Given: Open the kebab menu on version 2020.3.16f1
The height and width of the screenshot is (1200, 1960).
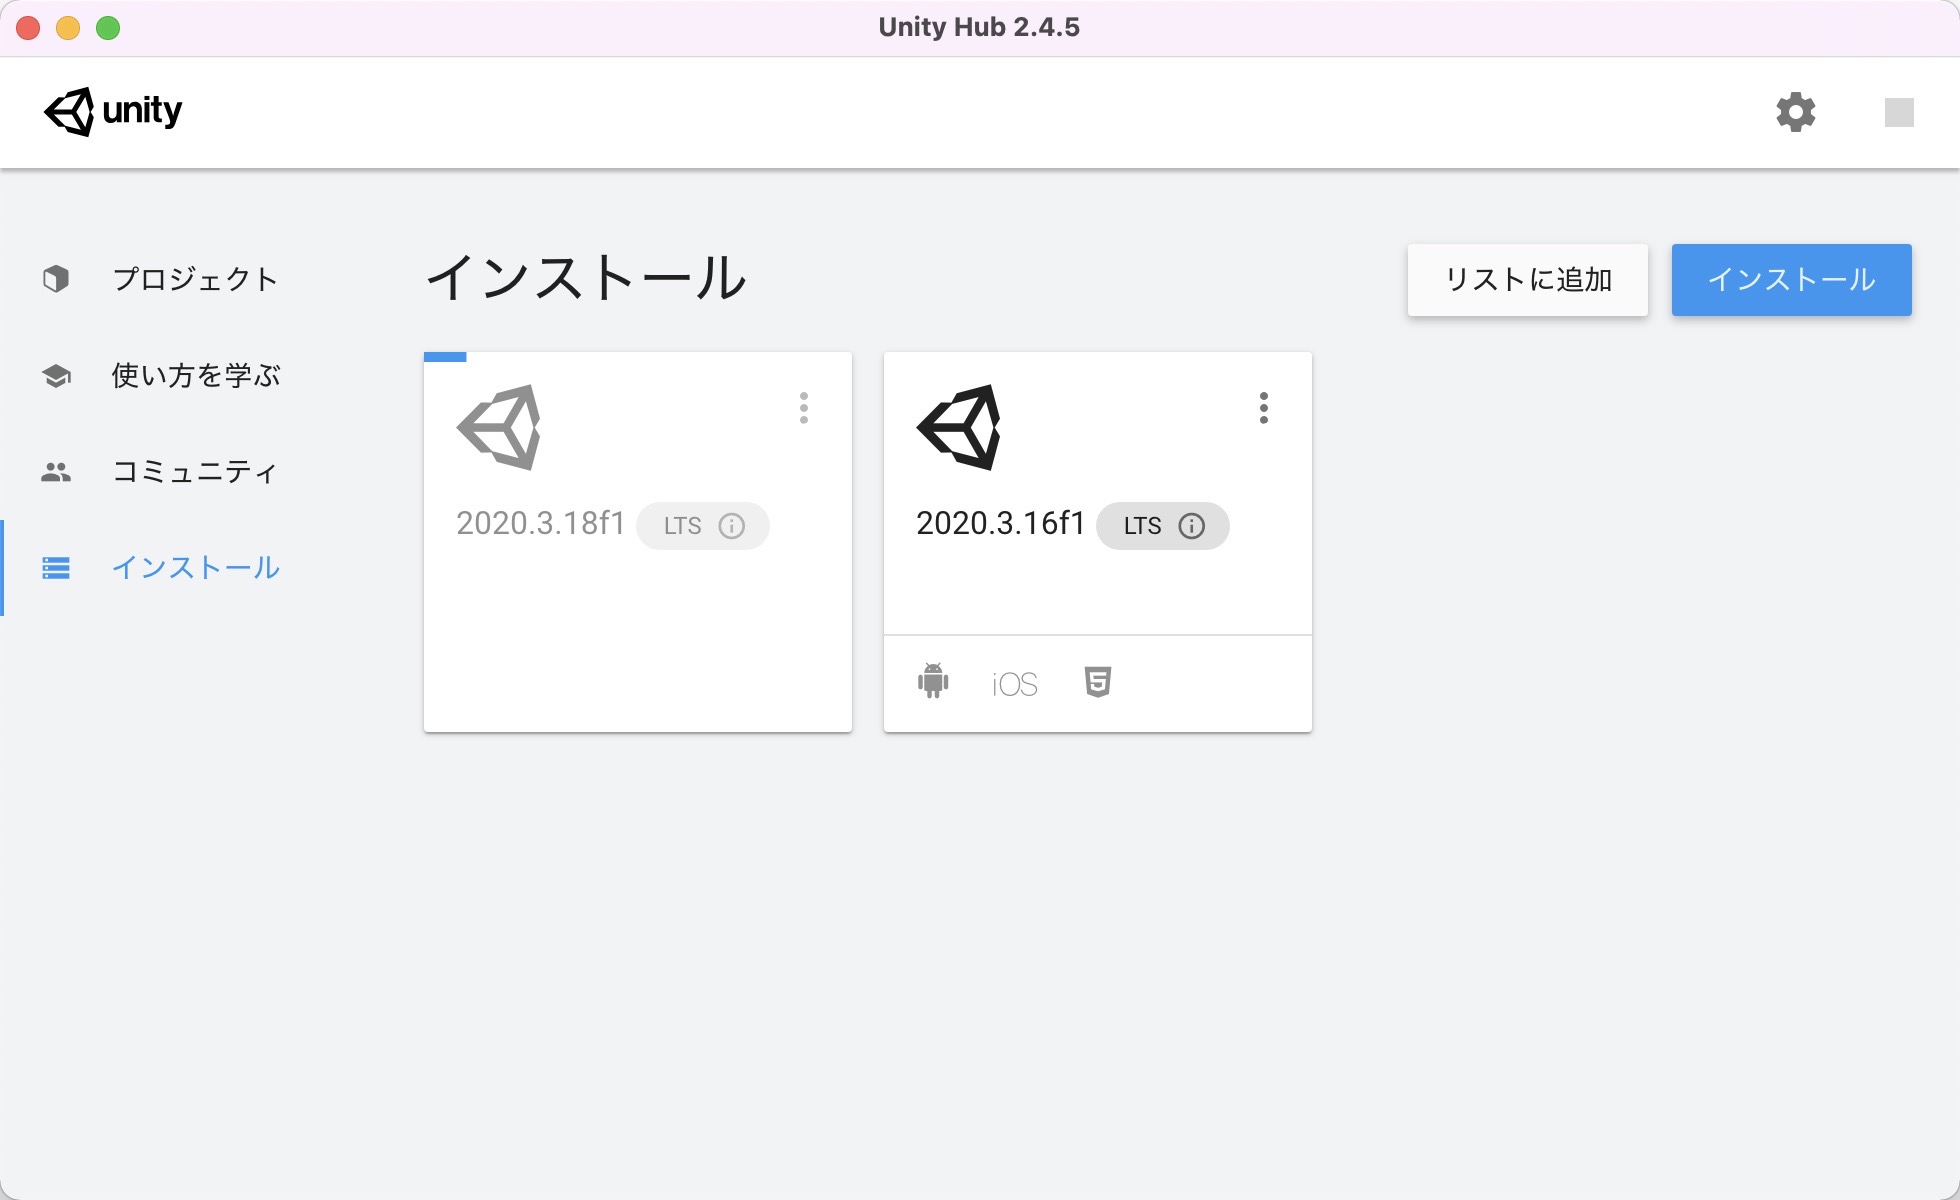Looking at the screenshot, I should point(1263,408).
